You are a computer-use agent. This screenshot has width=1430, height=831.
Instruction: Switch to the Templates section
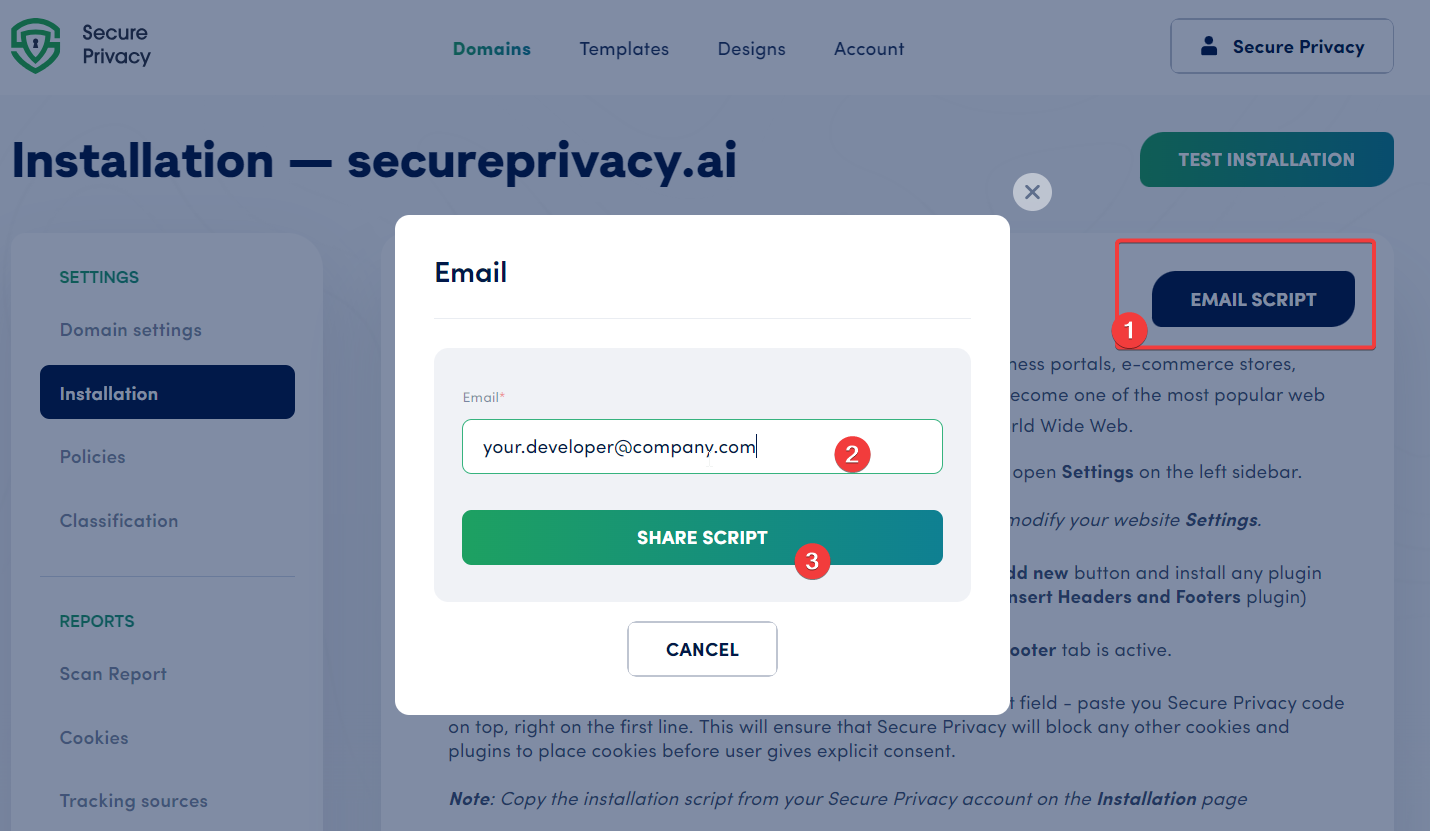click(623, 48)
